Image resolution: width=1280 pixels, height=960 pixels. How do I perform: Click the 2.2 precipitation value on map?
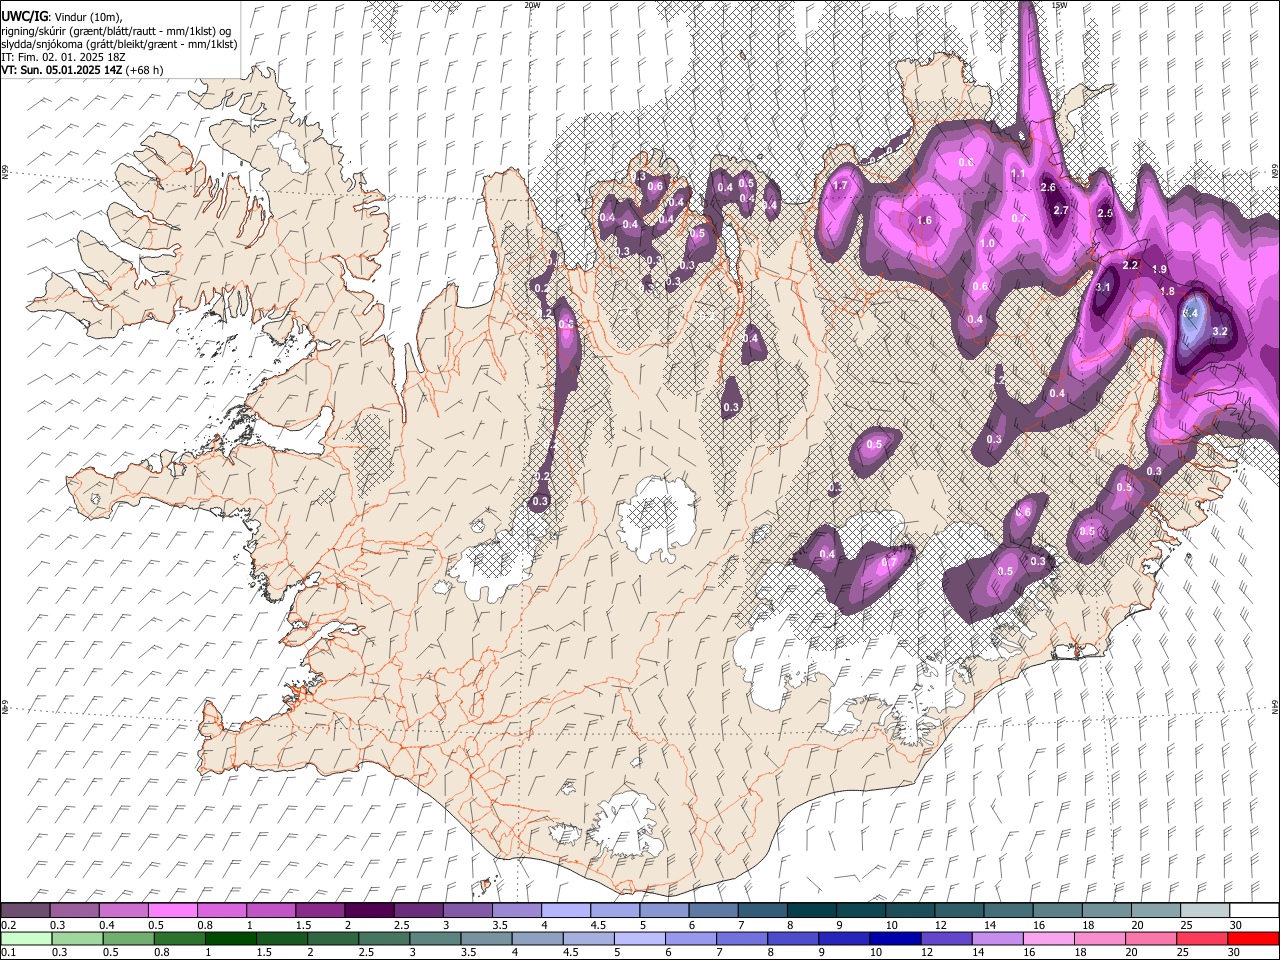(1131, 265)
